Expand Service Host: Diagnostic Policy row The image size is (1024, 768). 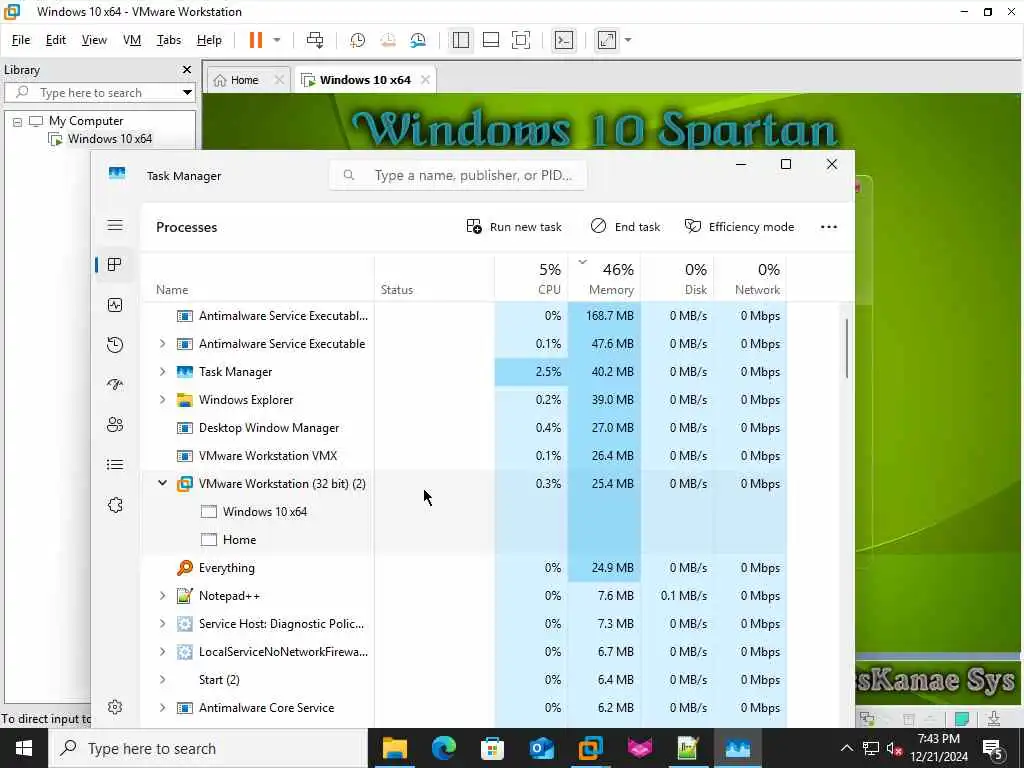[x=163, y=624]
